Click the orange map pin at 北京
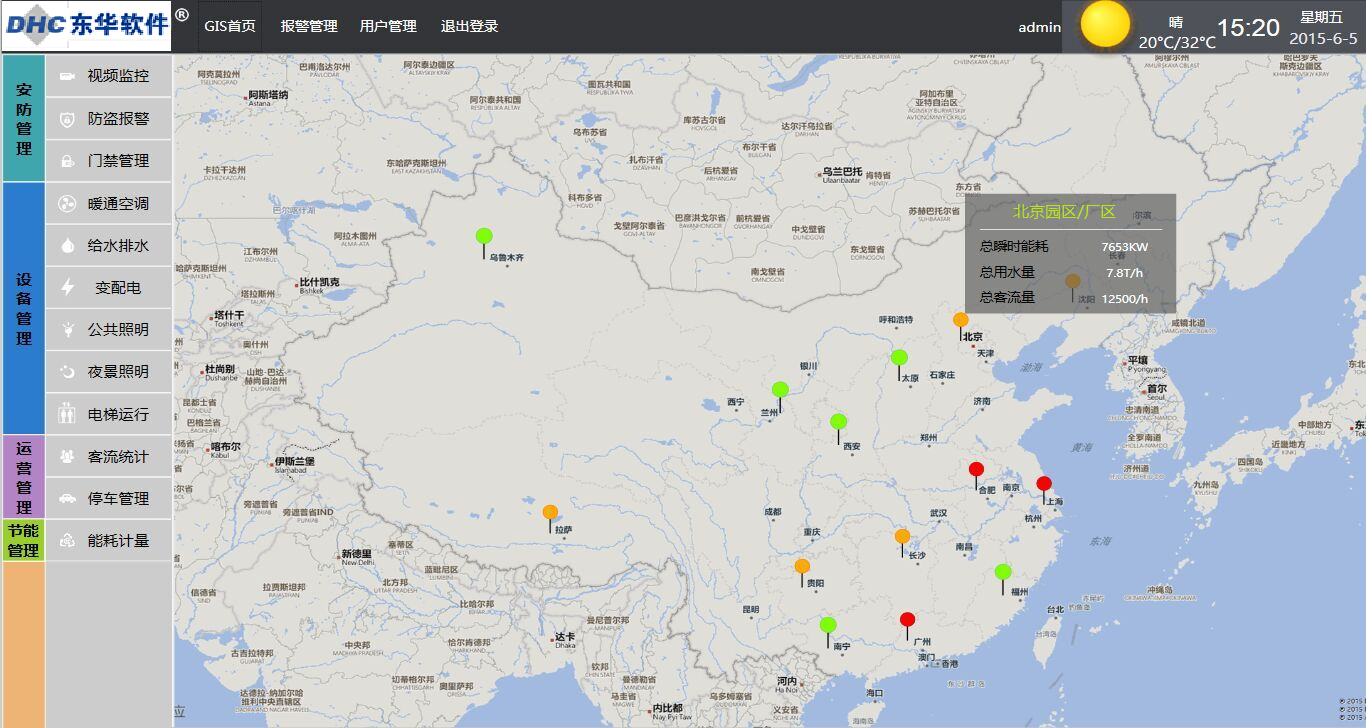Image resolution: width=1366 pixels, height=728 pixels. (x=961, y=321)
